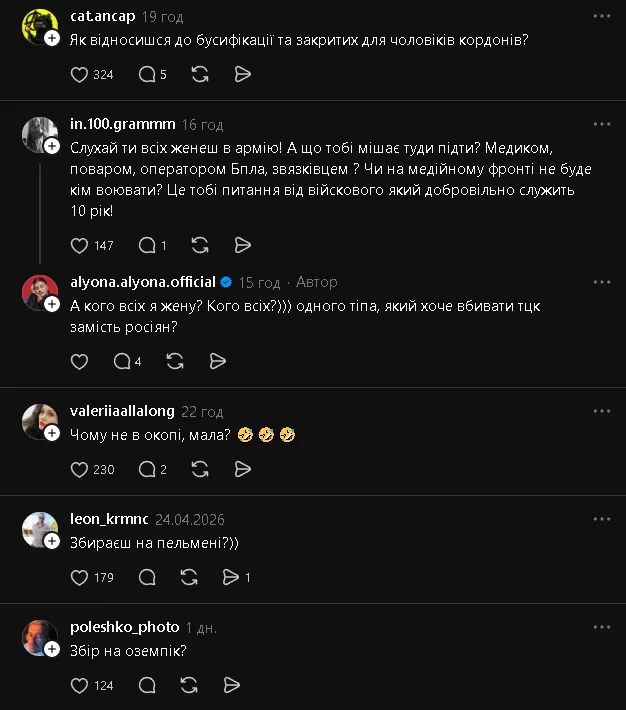626x710 pixels.
Task: Repost poleshko_photo's comment
Action: coord(189,685)
